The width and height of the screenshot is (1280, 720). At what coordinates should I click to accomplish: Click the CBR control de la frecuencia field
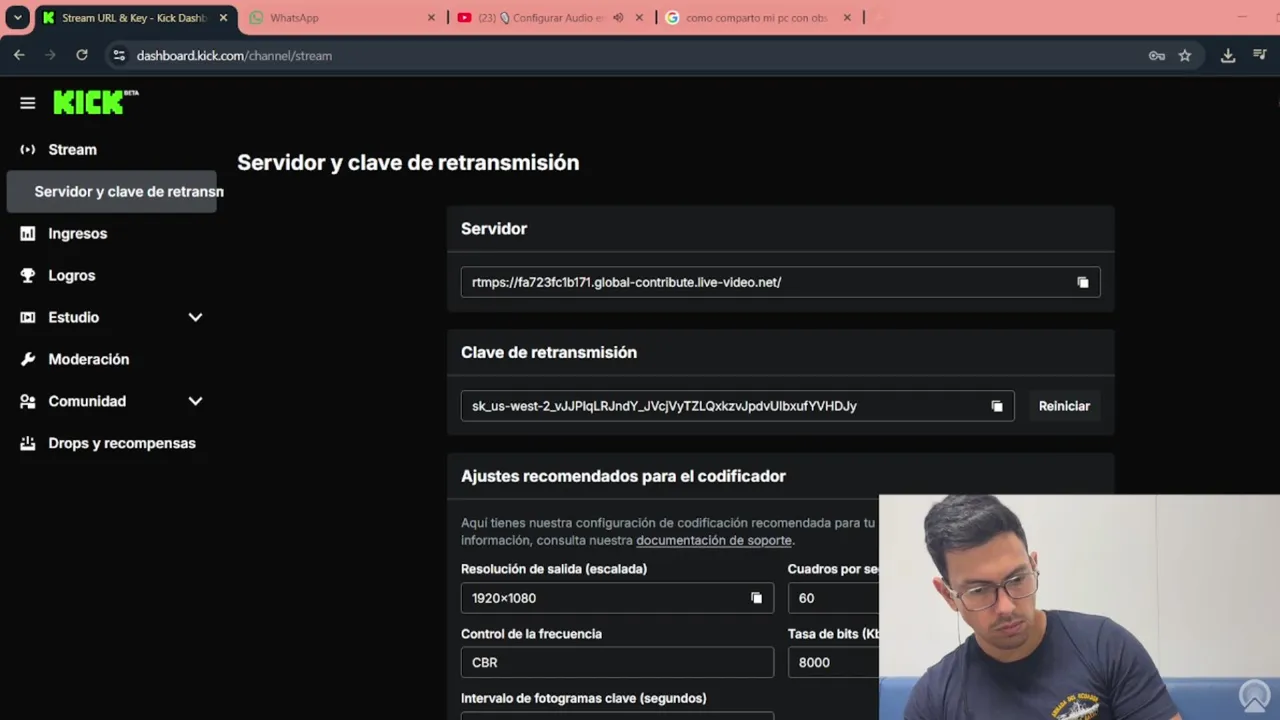tap(617, 662)
